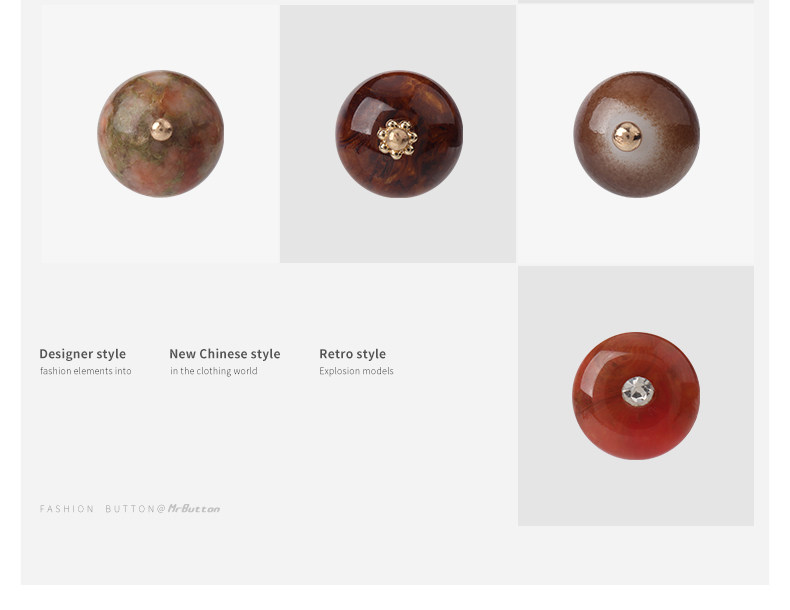Click the gold stud on brown glazed button
The image size is (790, 610).
(x=627, y=137)
